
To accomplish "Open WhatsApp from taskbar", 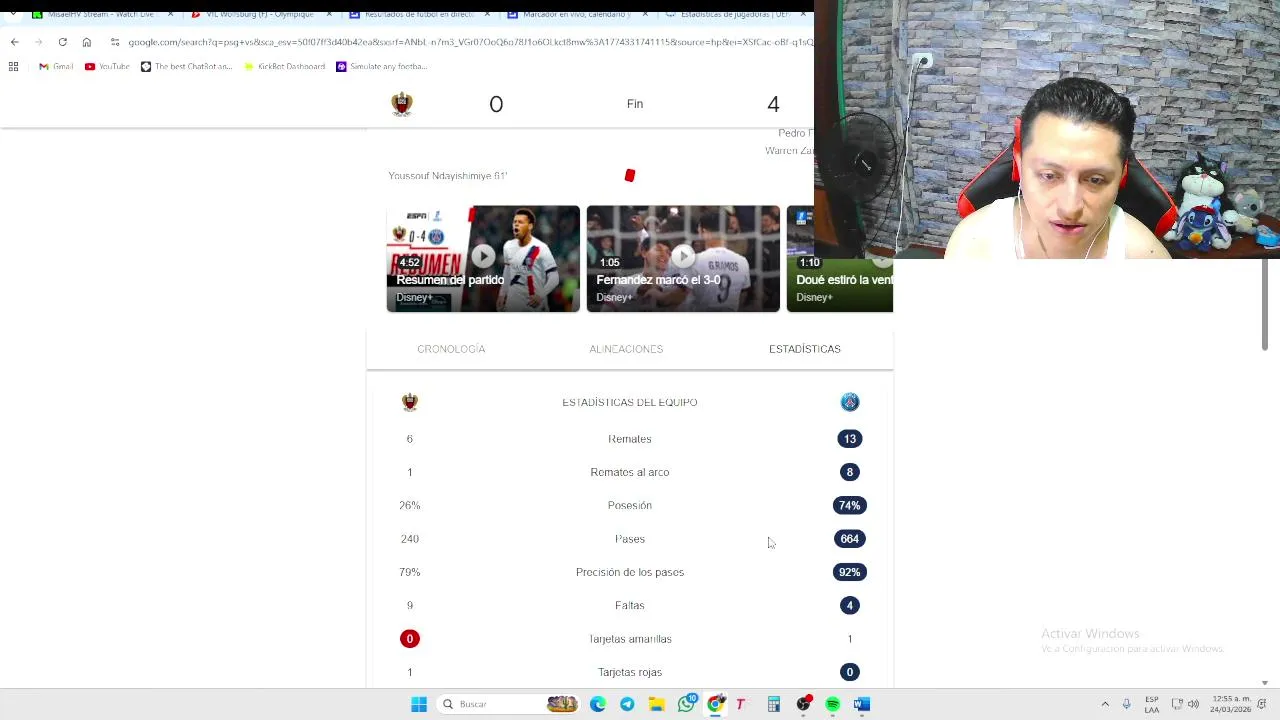I will pyautogui.click(x=686, y=704).
